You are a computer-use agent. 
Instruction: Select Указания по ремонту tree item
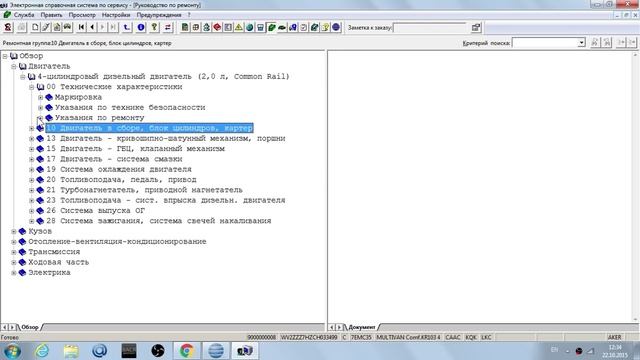pos(100,118)
